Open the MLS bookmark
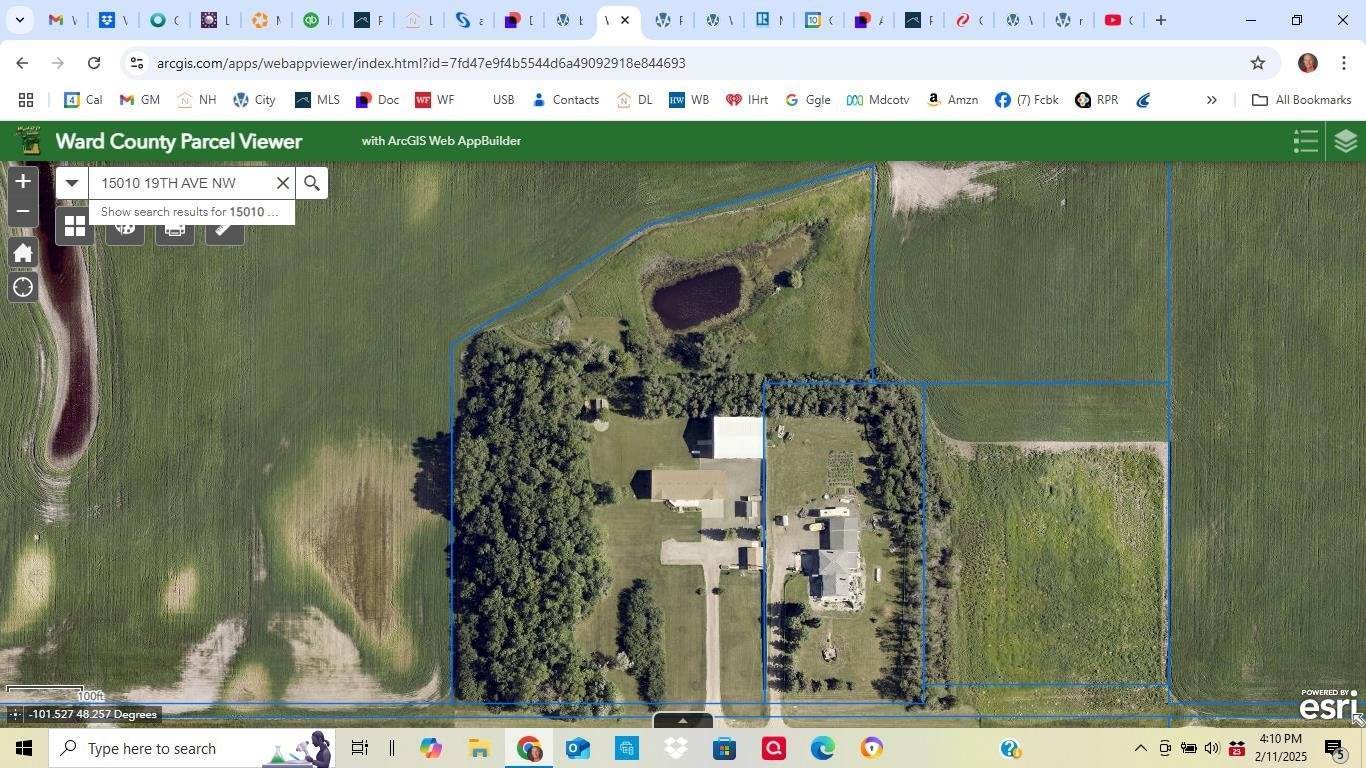The height and width of the screenshot is (768, 1366). pyautogui.click(x=317, y=100)
